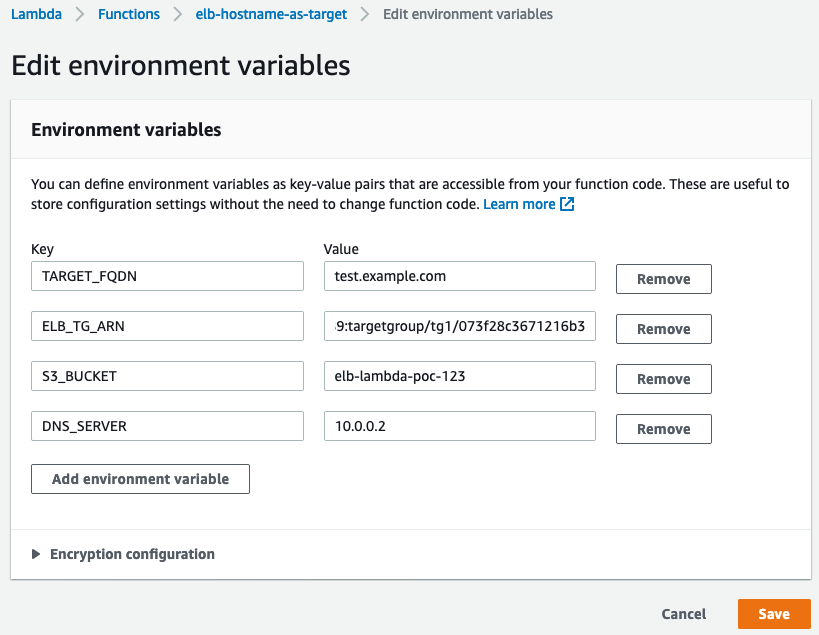The image size is (819, 635).
Task: Remove the DNS_SERVER variable
Action: click(663, 428)
